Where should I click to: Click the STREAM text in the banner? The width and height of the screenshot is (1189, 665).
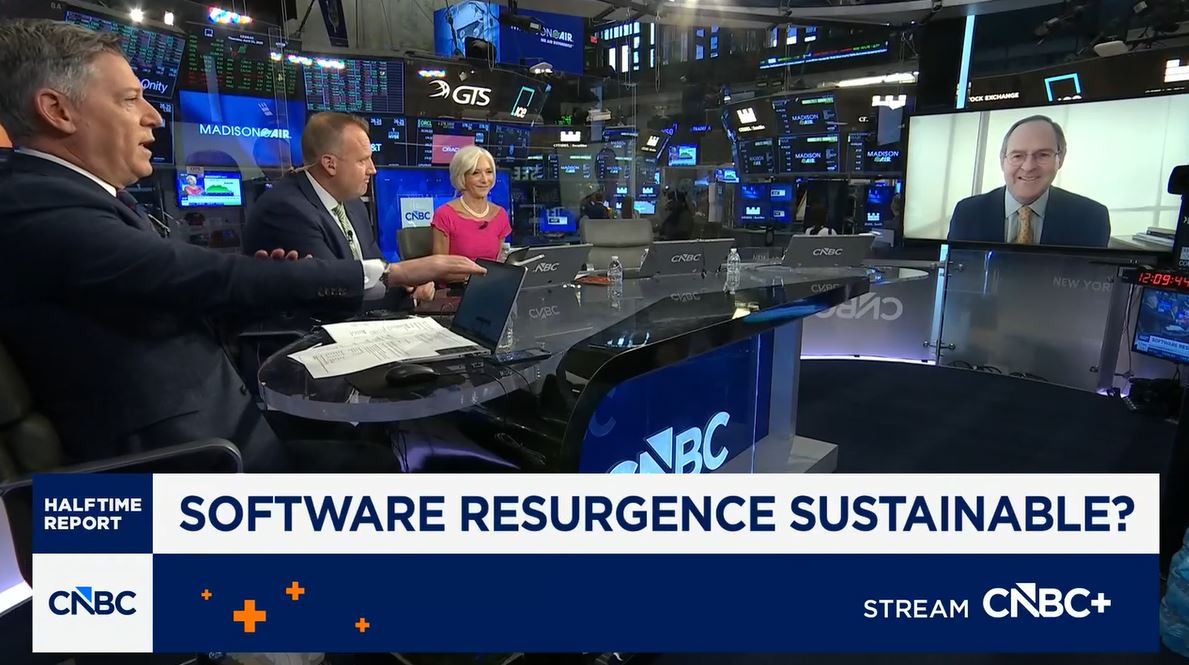[915, 608]
